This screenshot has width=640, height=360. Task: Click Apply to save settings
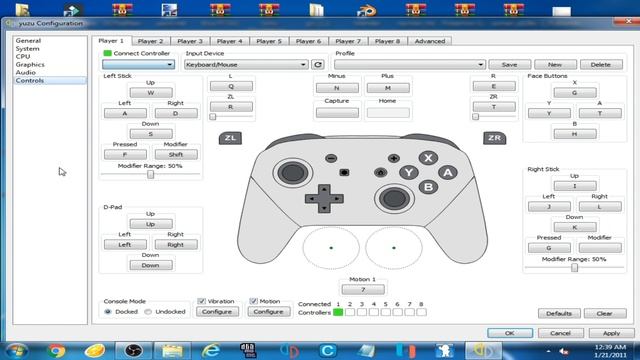pyautogui.click(x=611, y=333)
